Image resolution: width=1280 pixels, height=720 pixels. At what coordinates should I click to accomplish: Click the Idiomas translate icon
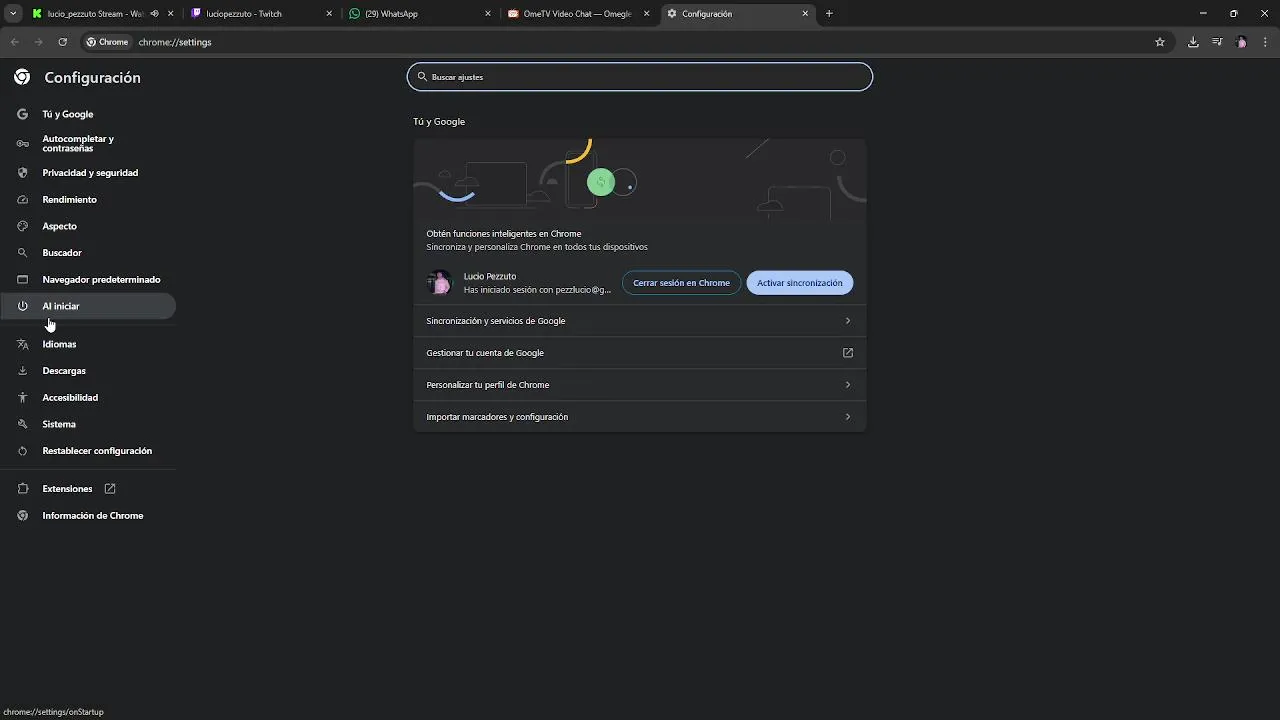point(22,344)
